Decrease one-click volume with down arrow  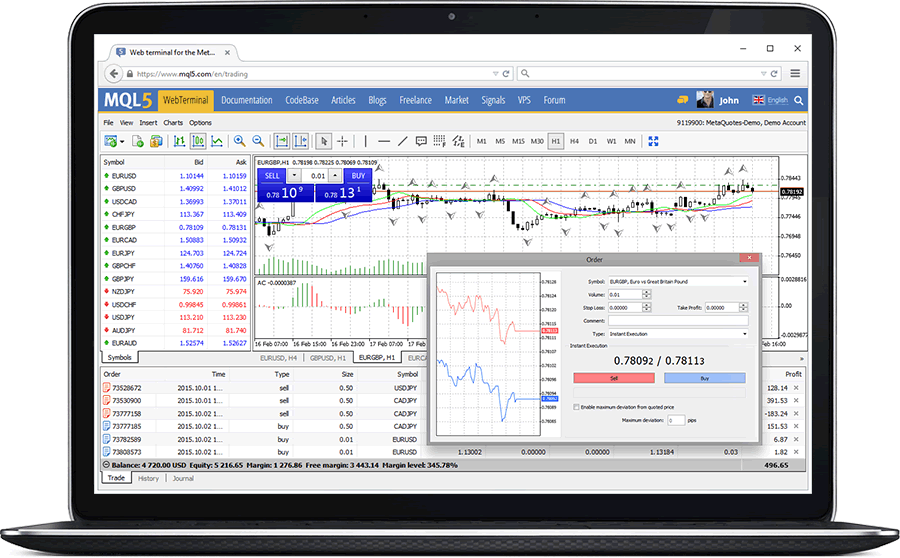click(x=294, y=175)
